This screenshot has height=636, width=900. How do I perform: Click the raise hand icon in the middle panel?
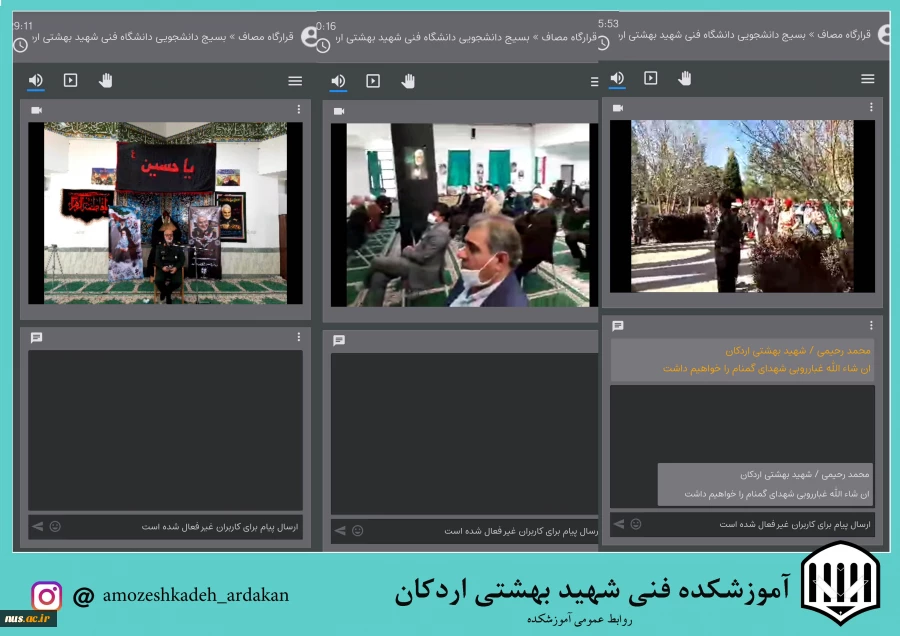coord(408,81)
